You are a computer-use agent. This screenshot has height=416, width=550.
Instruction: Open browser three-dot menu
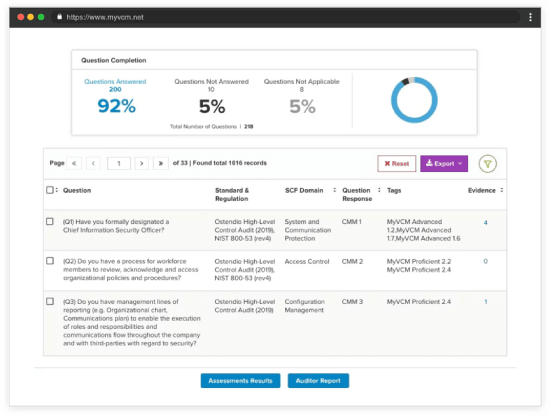pos(530,17)
